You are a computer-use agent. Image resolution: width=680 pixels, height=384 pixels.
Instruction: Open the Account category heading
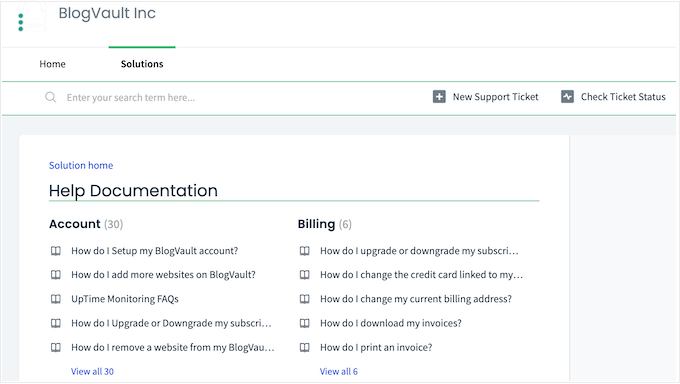tap(75, 224)
